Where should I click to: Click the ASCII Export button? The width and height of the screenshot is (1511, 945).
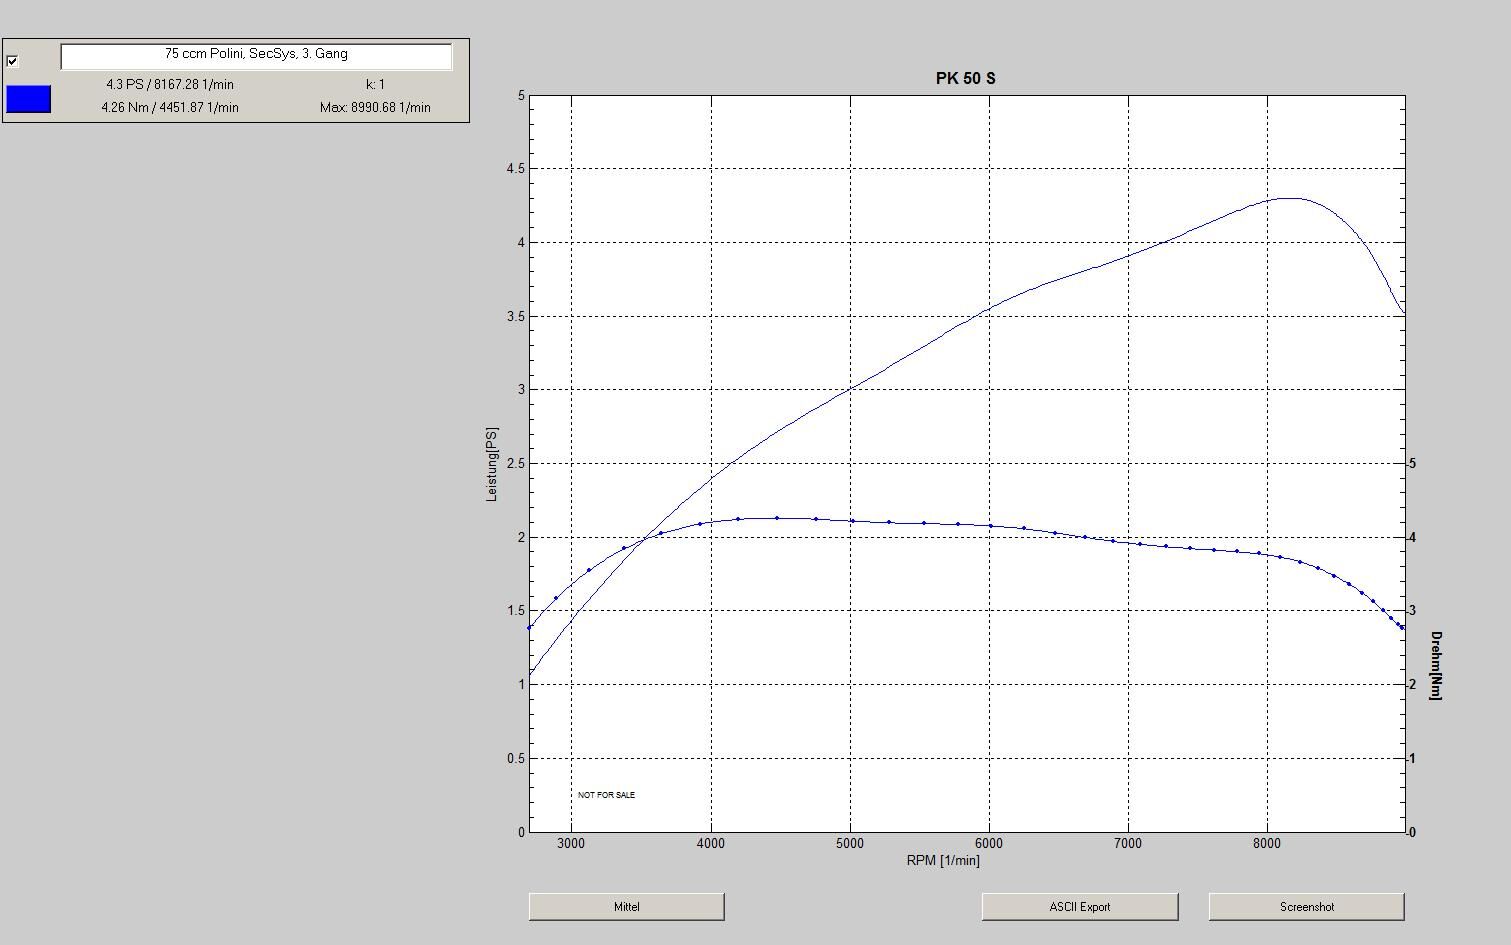click(x=1079, y=907)
